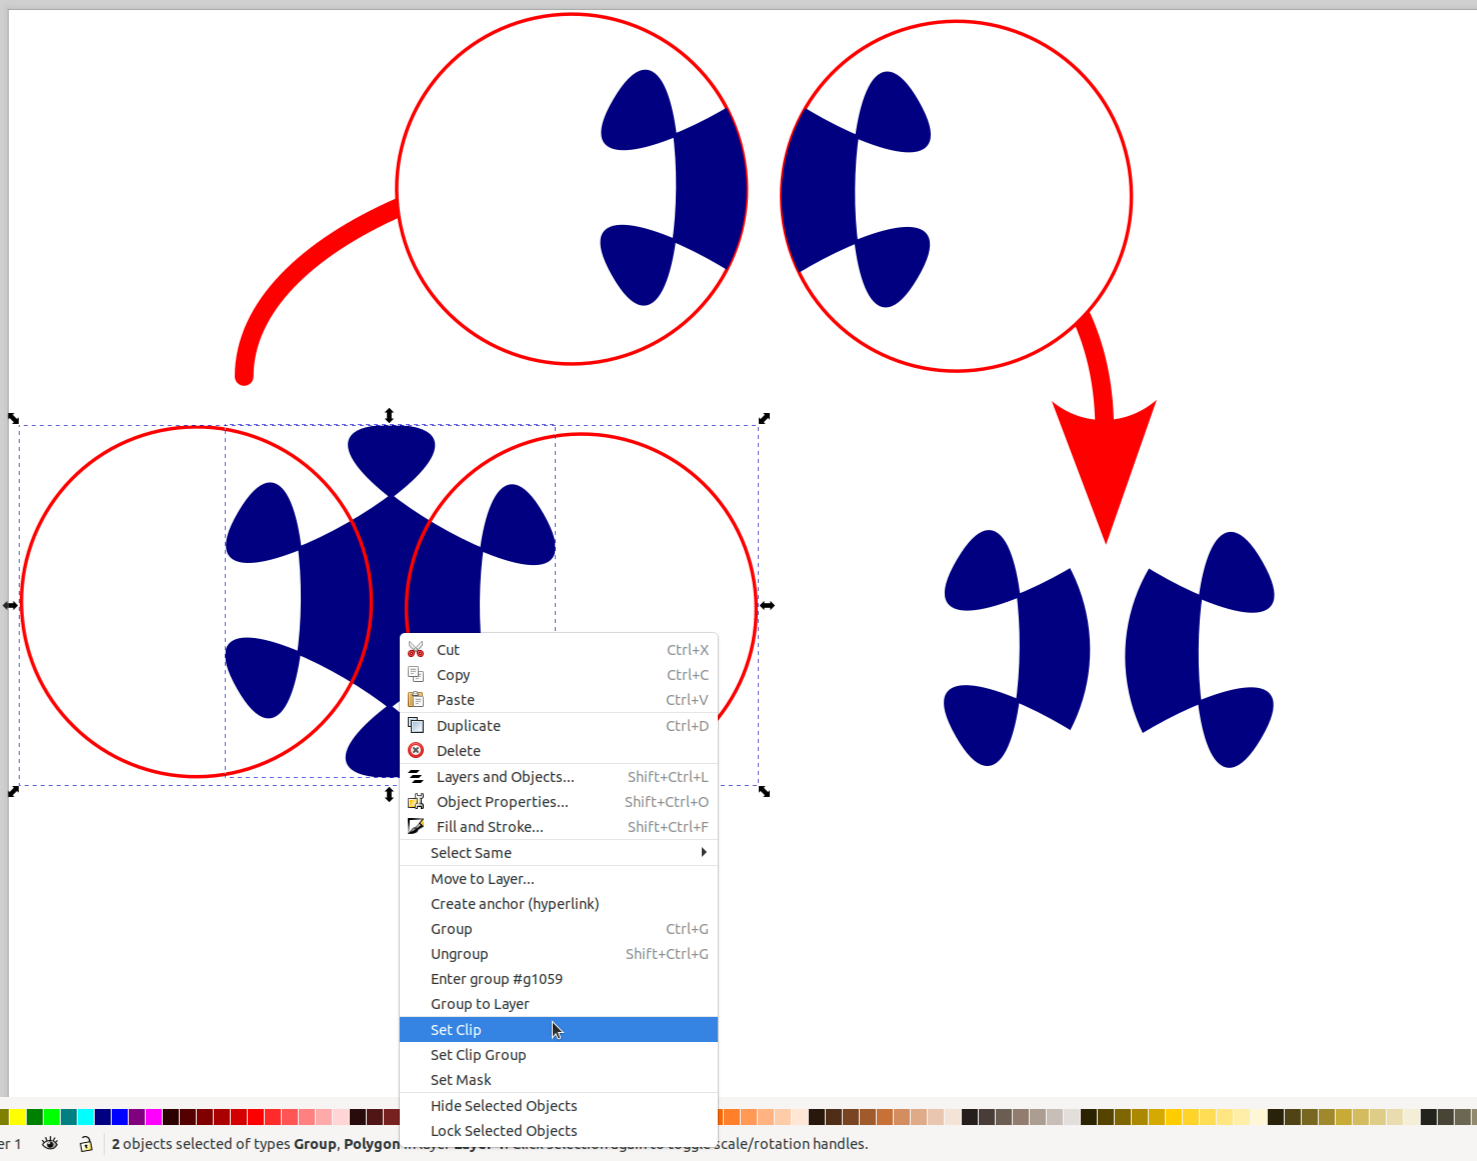Viewport: 1477px width, 1161px height.
Task: Pick the magenta palette swatch
Action: 154,1117
